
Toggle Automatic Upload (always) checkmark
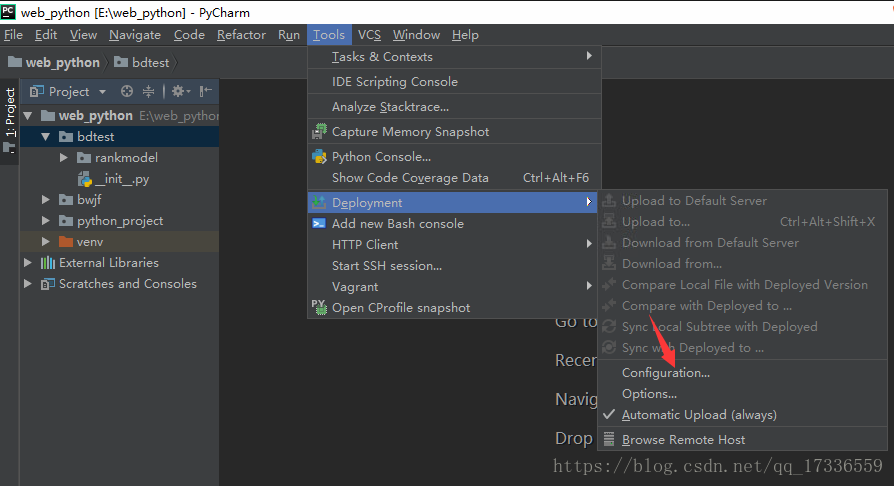[609, 415]
